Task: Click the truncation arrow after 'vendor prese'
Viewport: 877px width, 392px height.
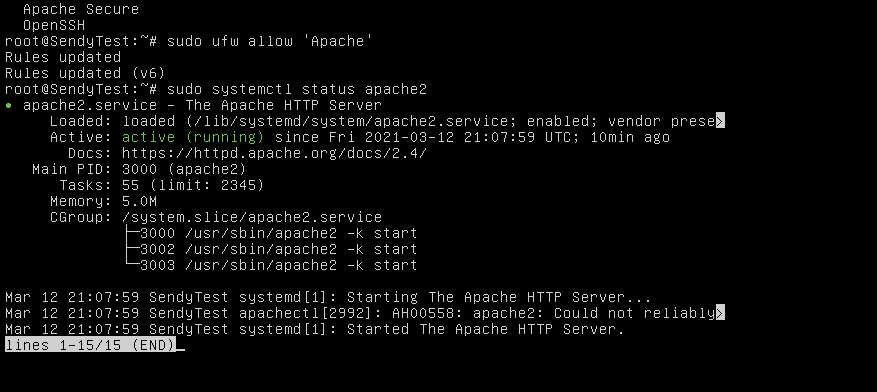Action: point(720,121)
